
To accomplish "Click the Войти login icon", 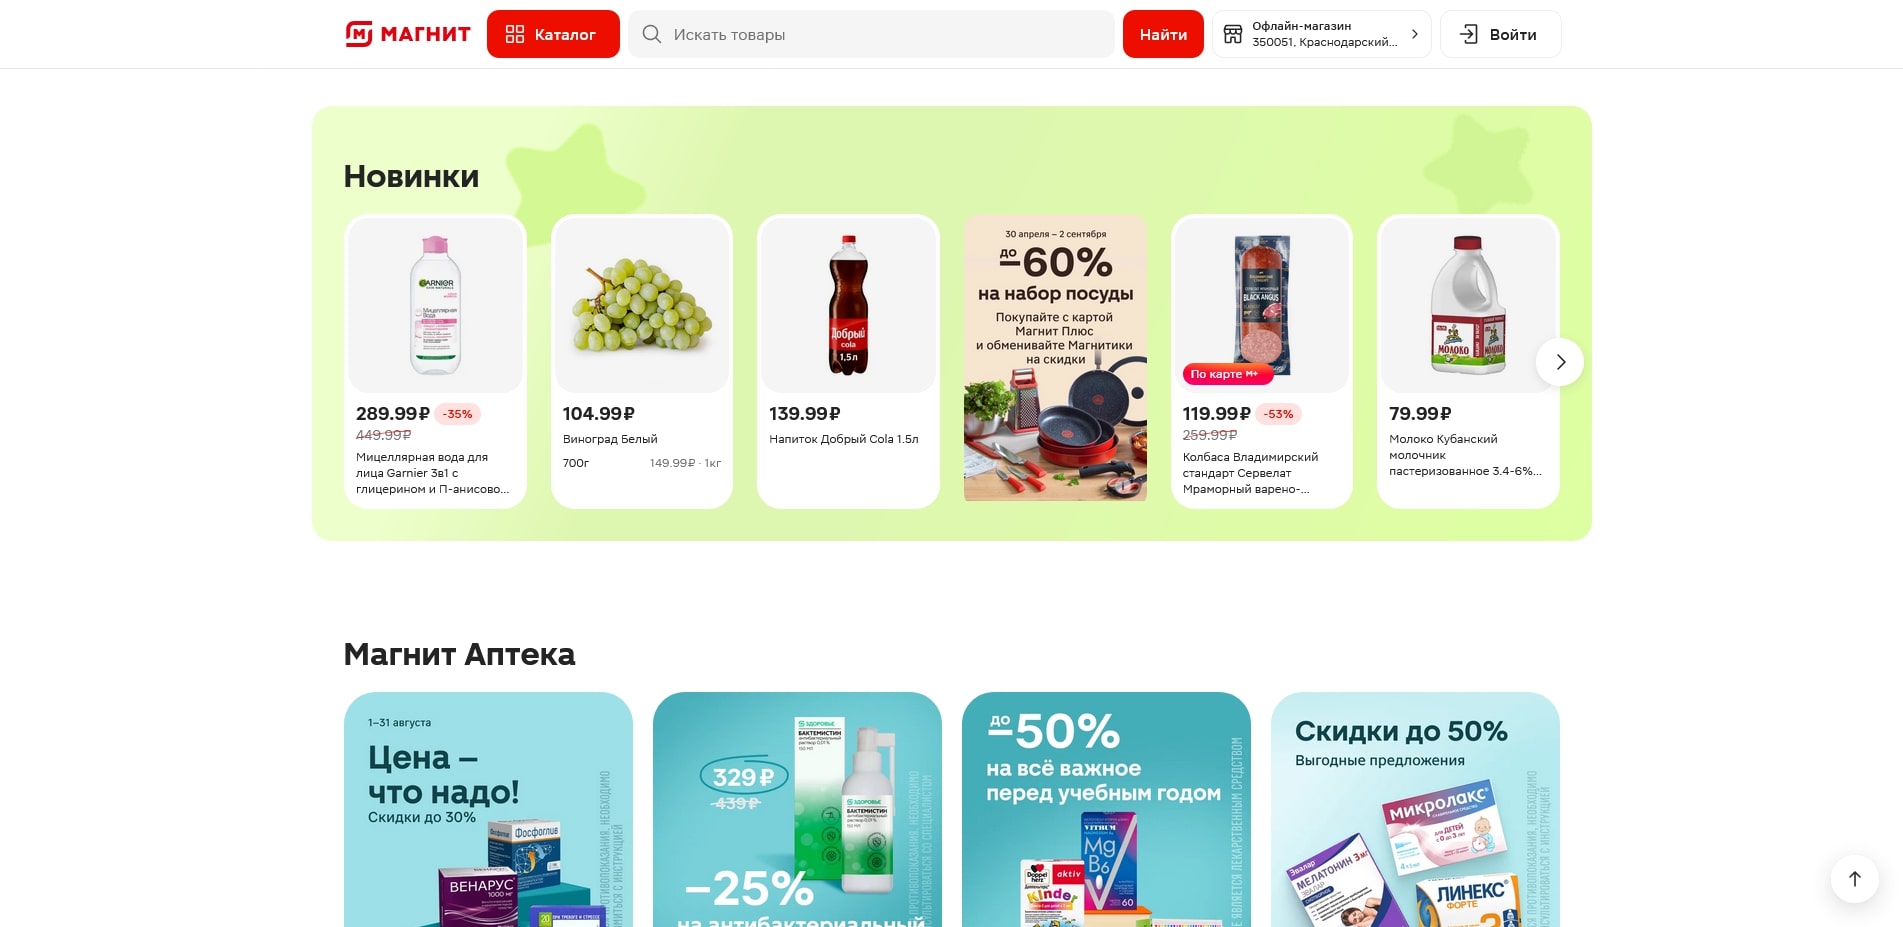I will coord(1468,34).
